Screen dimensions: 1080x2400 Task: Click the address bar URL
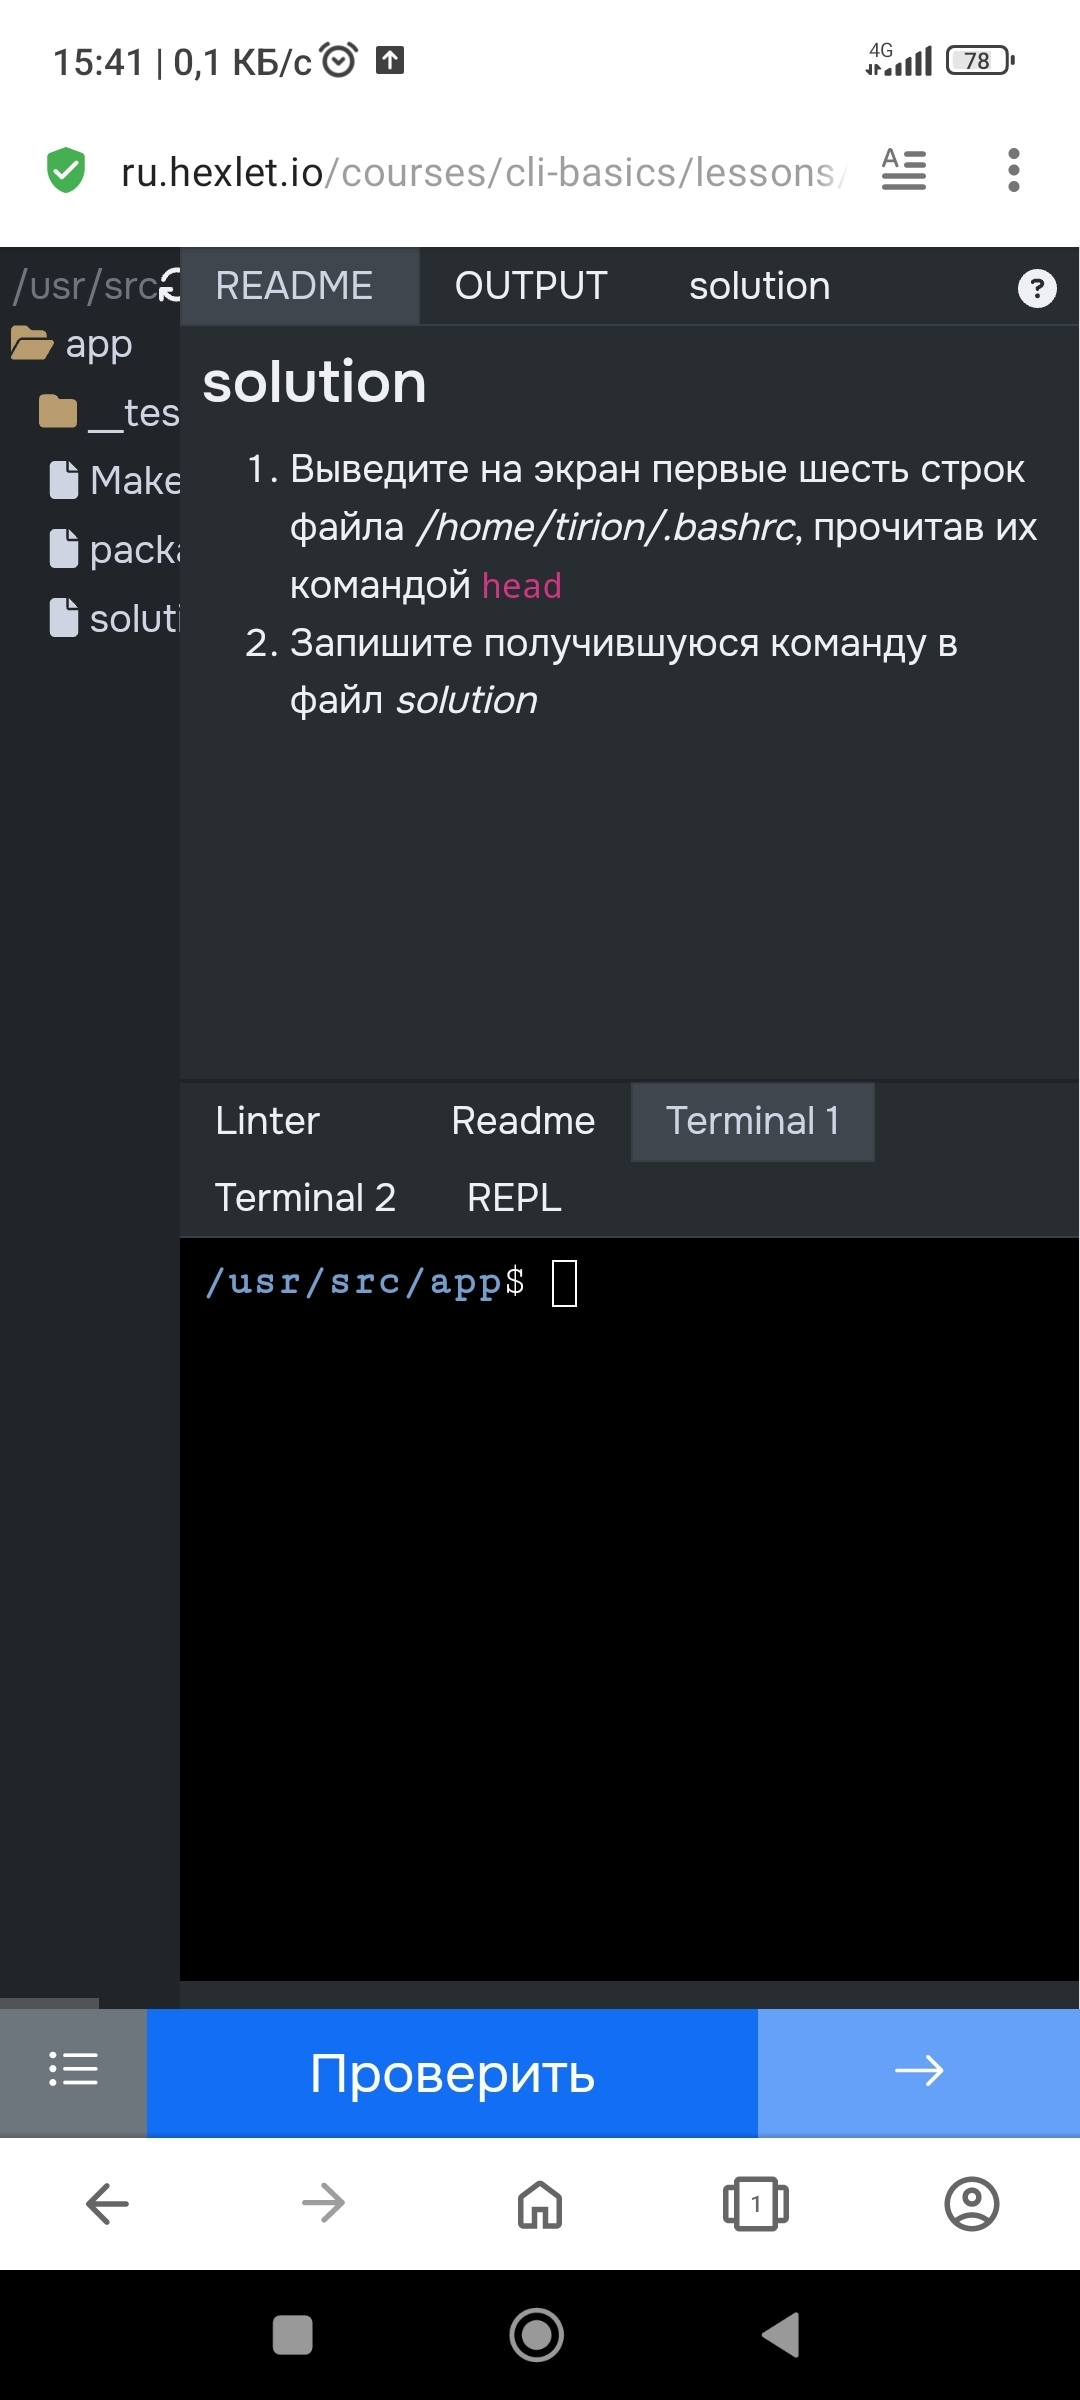click(x=480, y=172)
